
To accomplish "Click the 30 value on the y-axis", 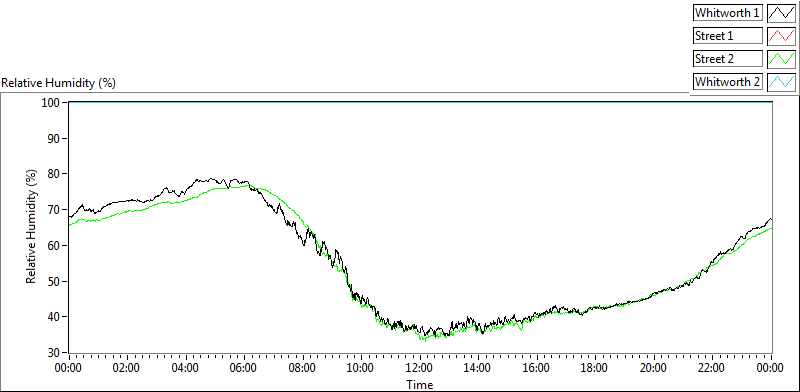I will coord(55,353).
